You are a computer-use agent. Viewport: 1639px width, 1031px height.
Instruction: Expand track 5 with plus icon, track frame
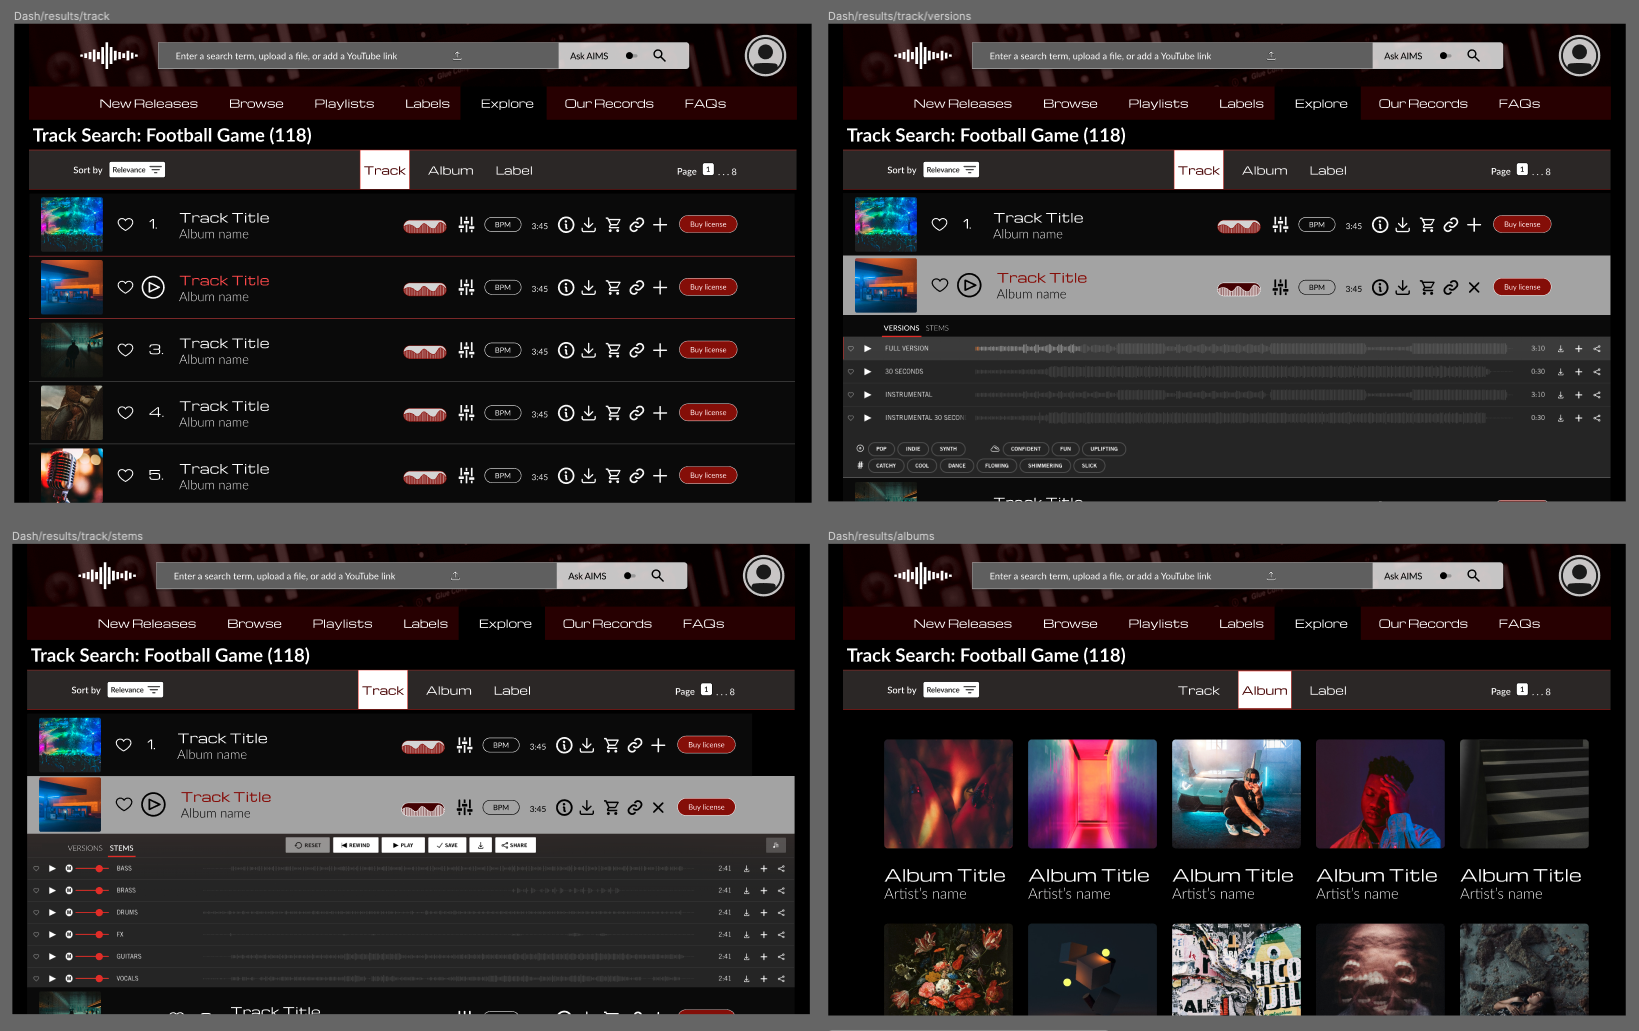tap(660, 476)
